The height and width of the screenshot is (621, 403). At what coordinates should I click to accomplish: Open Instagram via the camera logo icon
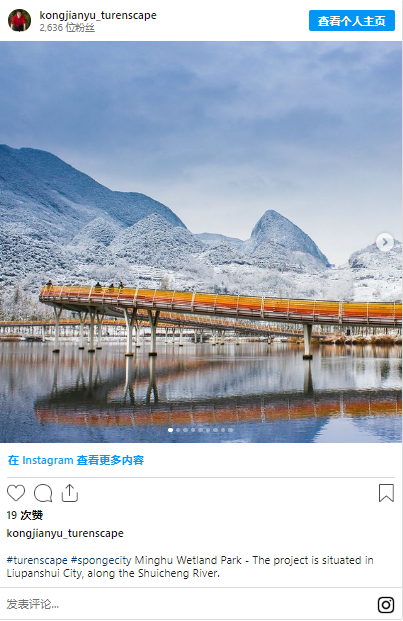coord(386,605)
